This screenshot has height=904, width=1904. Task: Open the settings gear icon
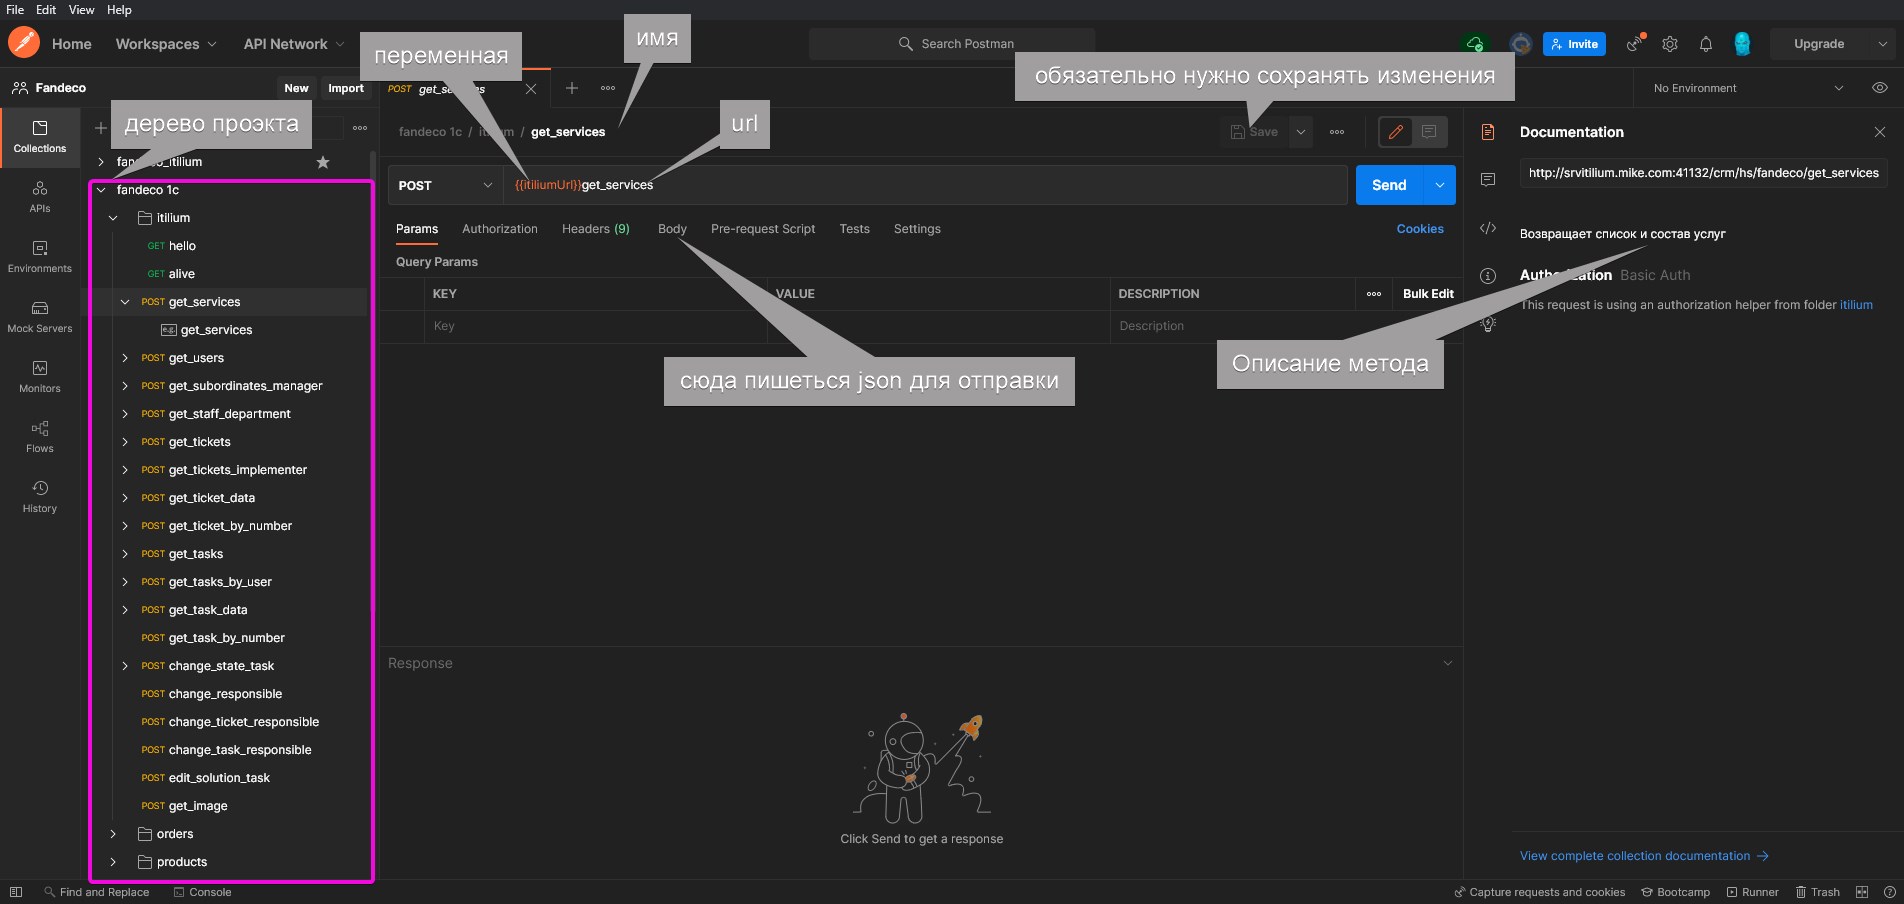(x=1670, y=44)
